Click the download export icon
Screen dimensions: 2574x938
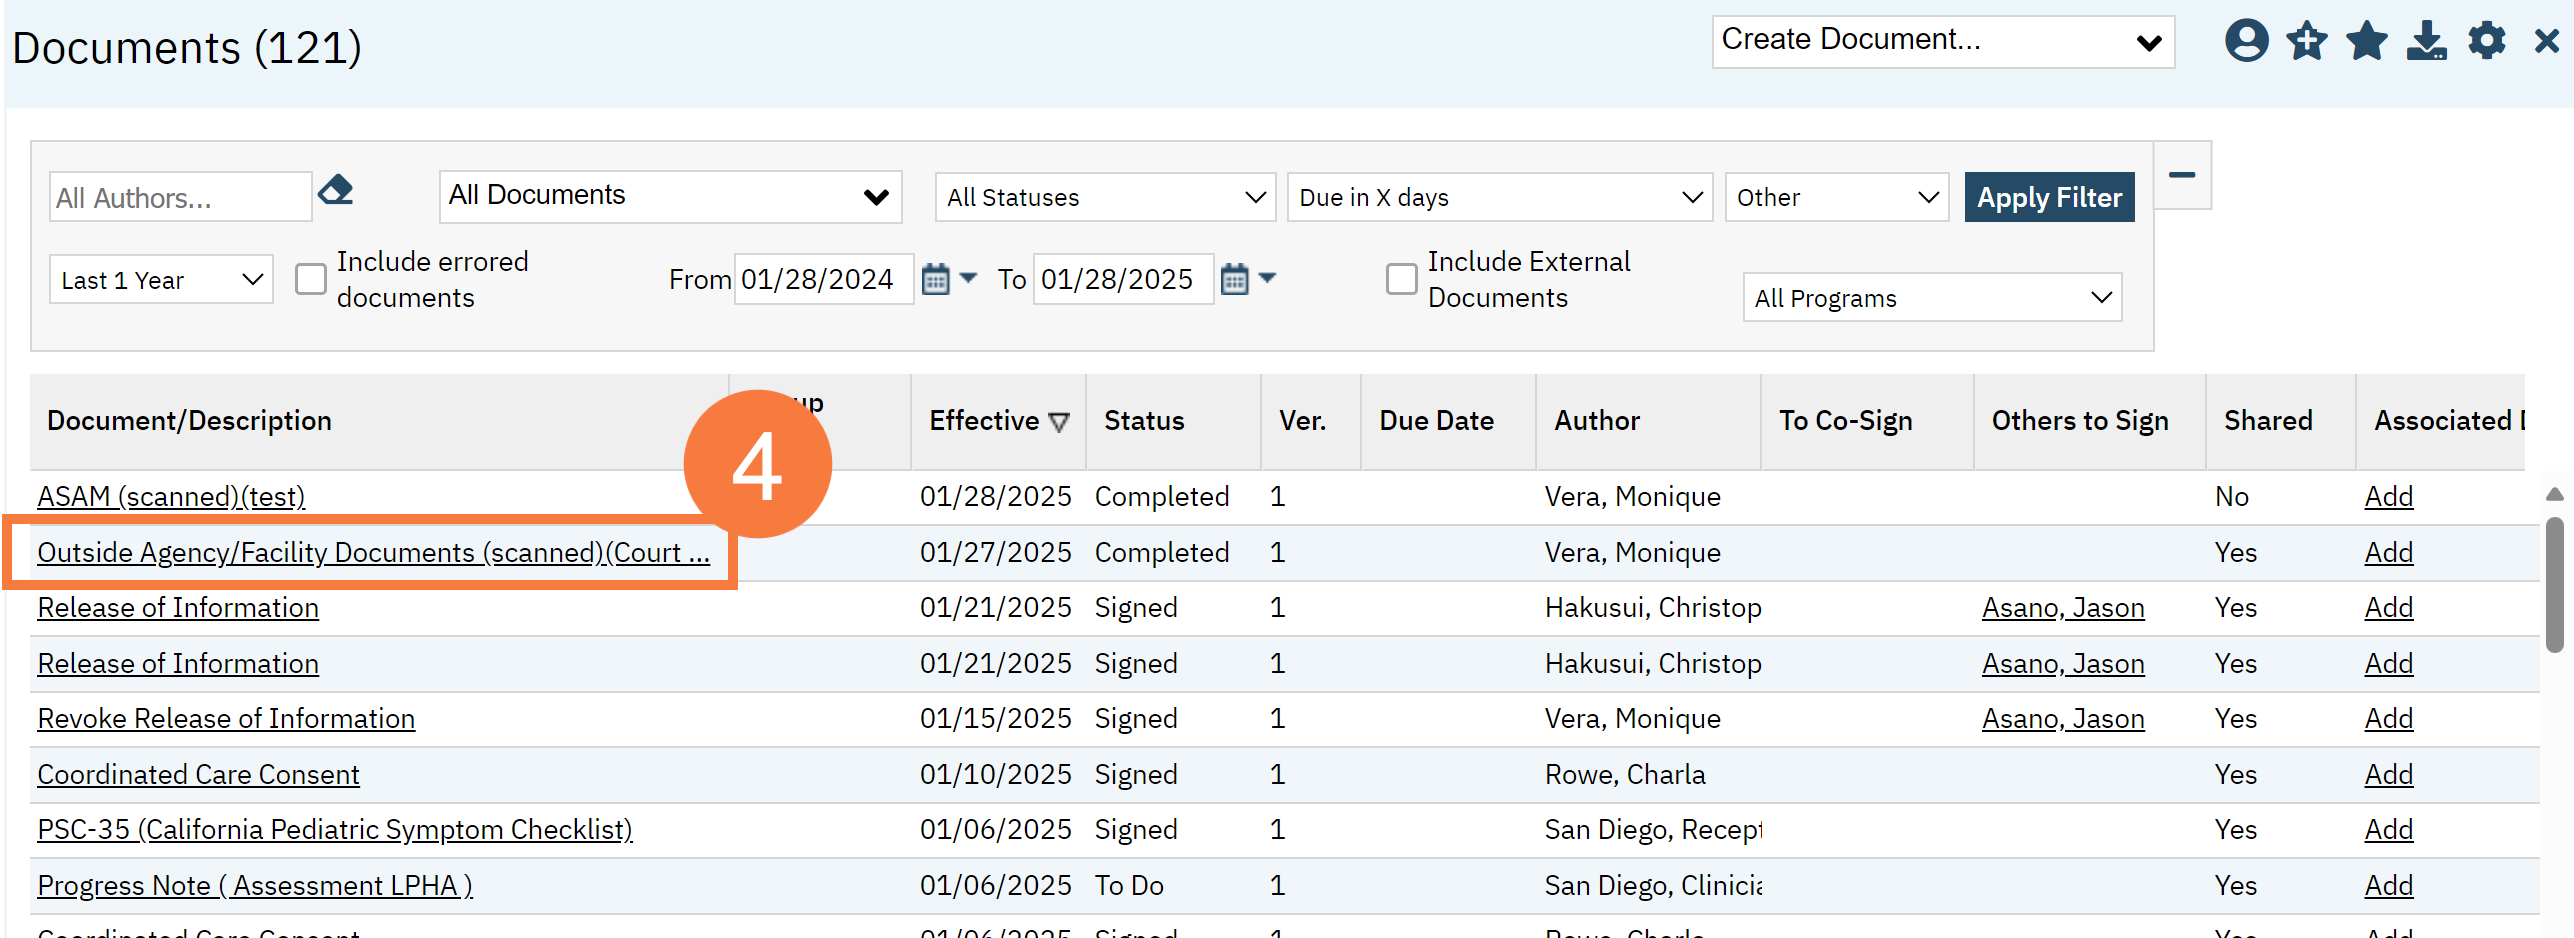point(2426,42)
